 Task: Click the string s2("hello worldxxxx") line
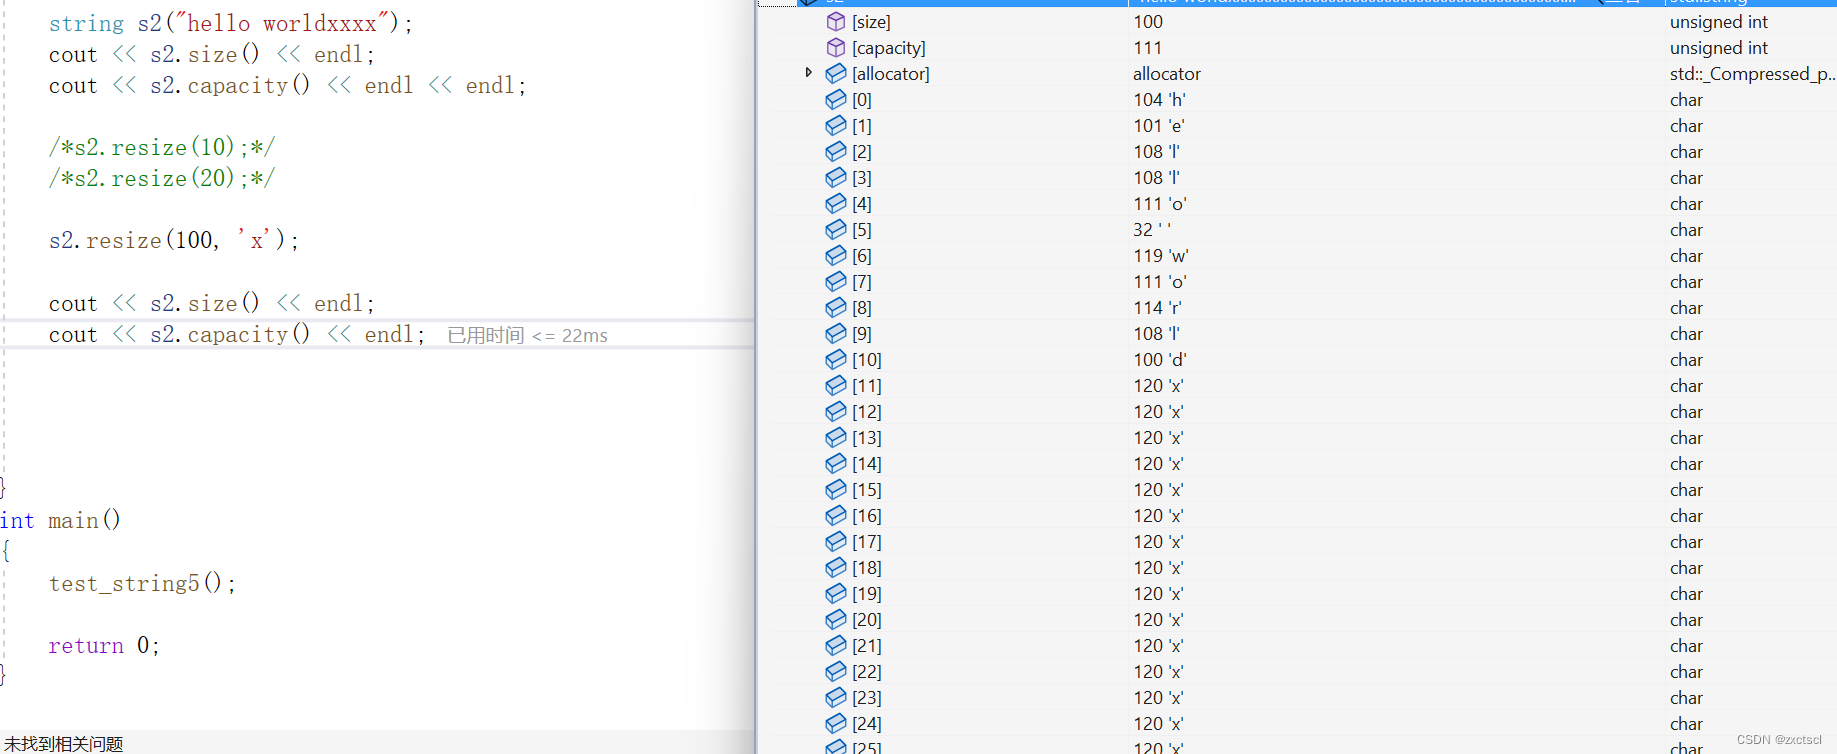(231, 23)
